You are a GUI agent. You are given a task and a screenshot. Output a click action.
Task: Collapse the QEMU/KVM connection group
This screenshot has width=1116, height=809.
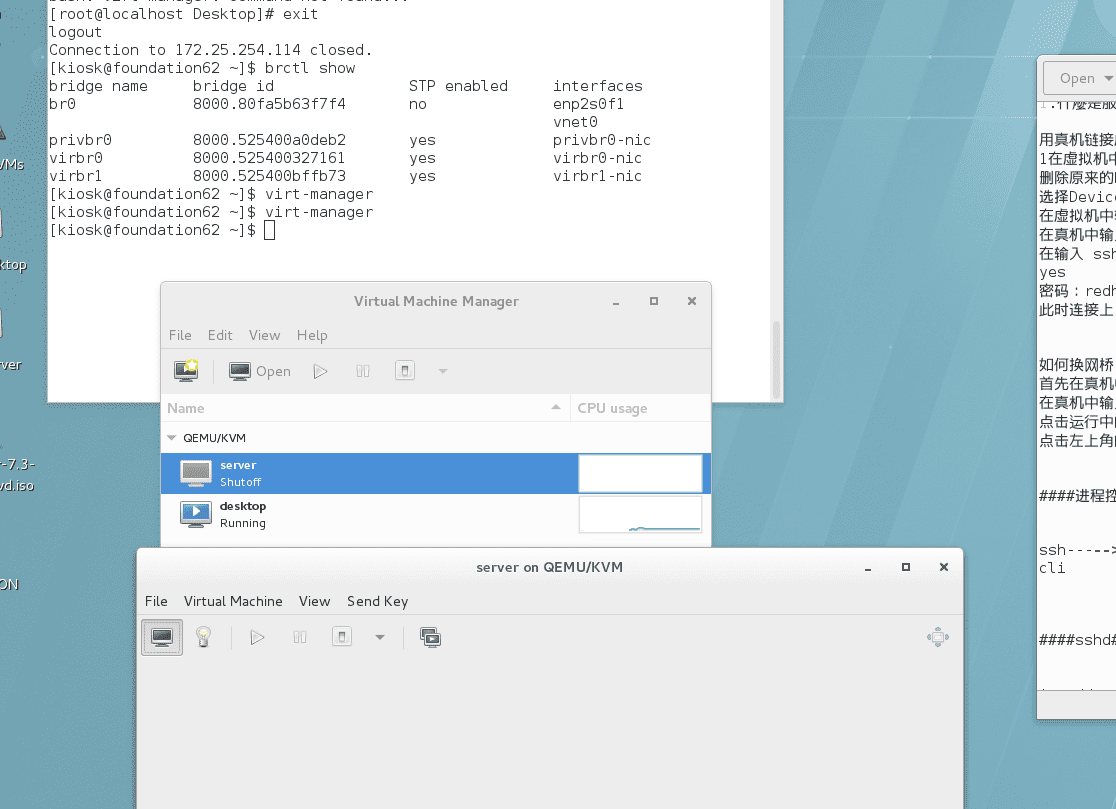click(x=172, y=438)
